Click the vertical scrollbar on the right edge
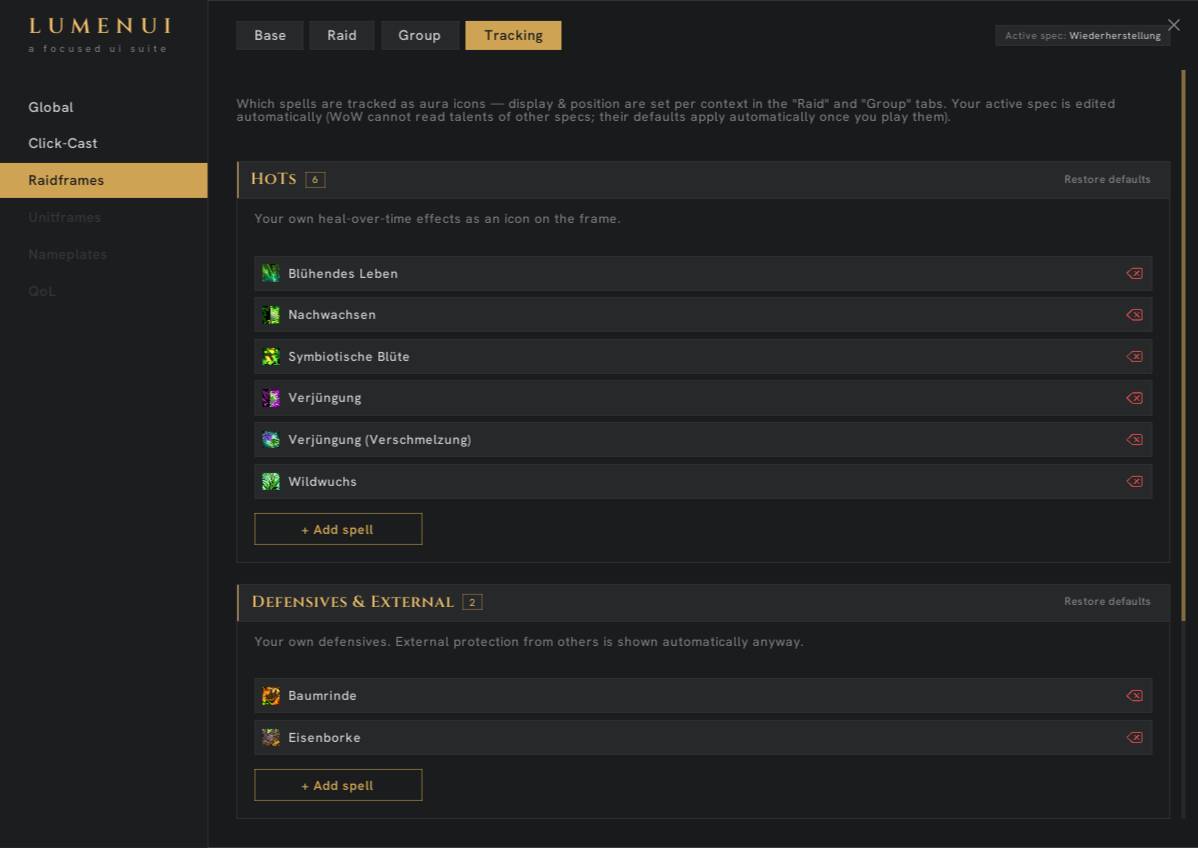The image size is (1198, 848). pos(1183,345)
